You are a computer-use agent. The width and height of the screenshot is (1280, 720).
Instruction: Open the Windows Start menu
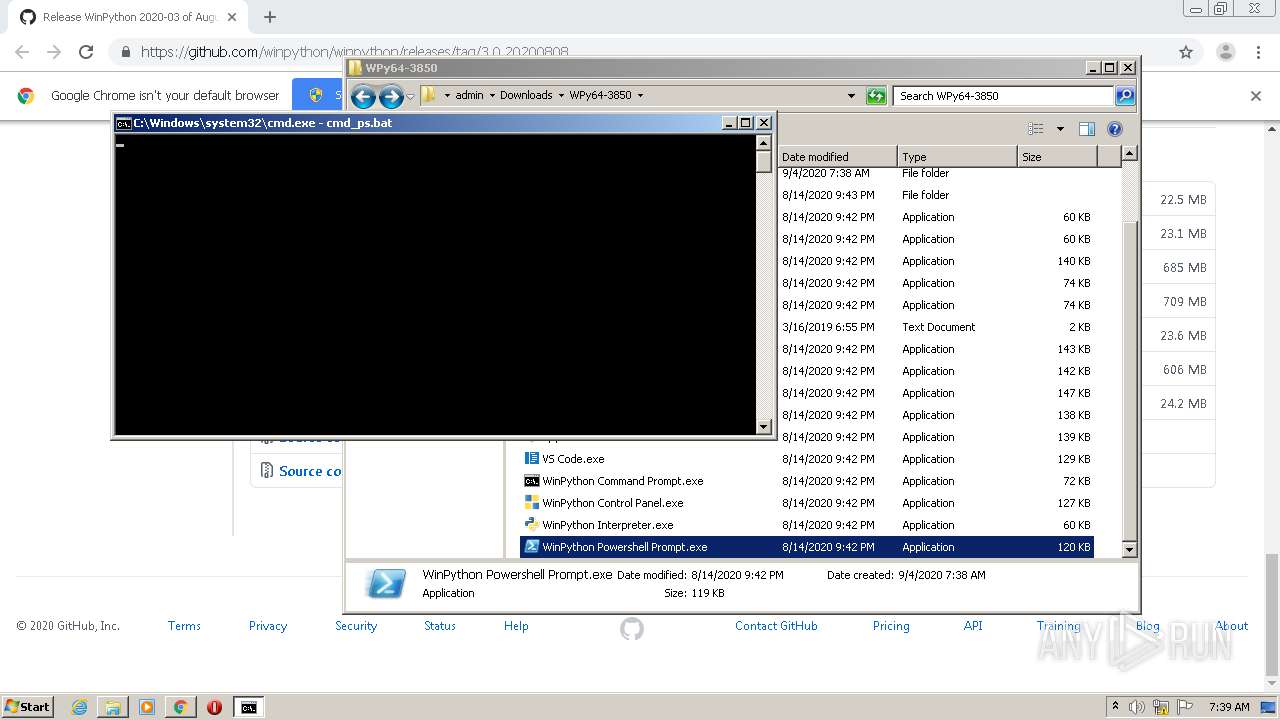[x=28, y=706]
